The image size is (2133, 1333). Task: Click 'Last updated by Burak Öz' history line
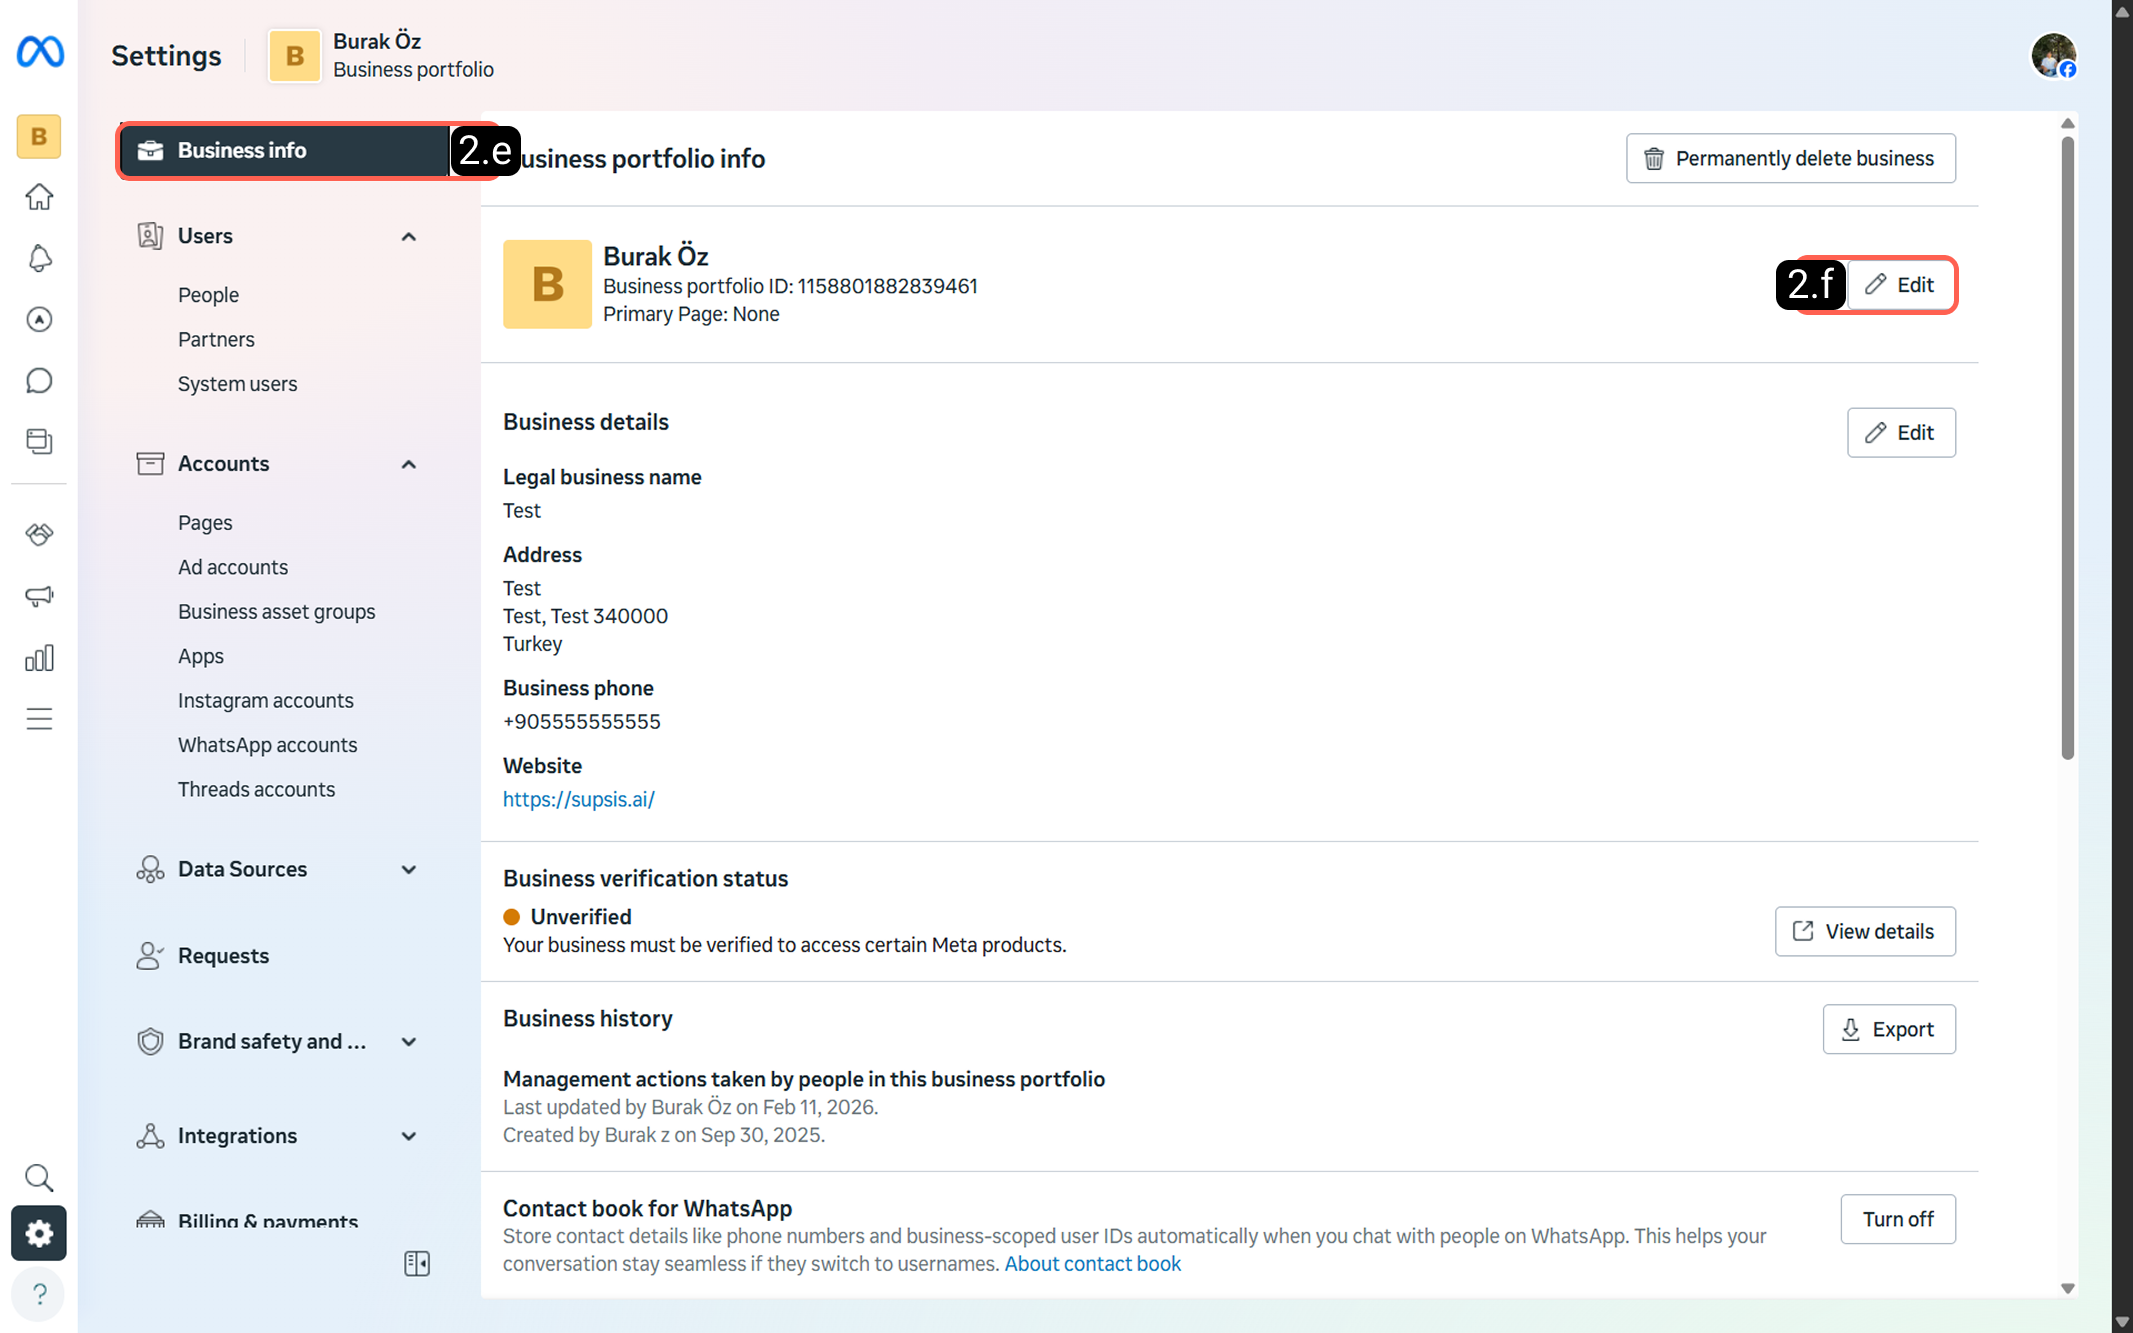click(690, 1107)
